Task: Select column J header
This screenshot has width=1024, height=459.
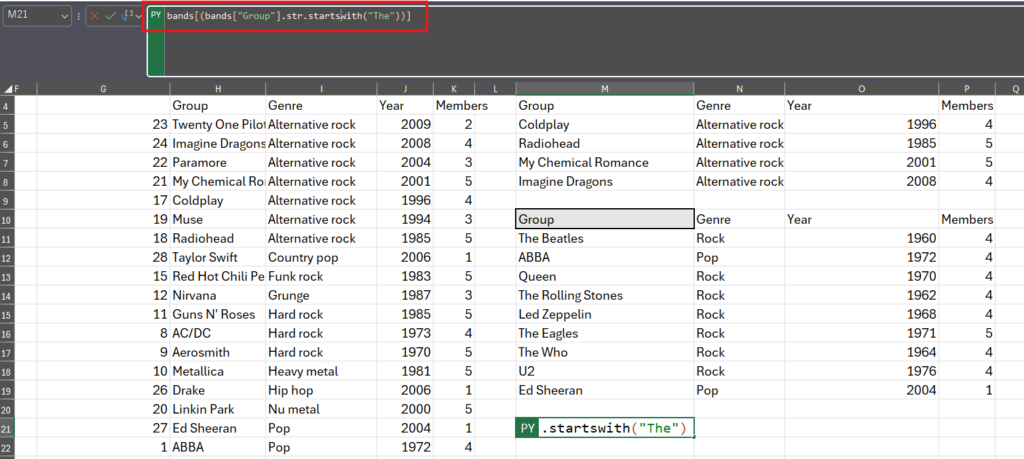Action: 405,88
